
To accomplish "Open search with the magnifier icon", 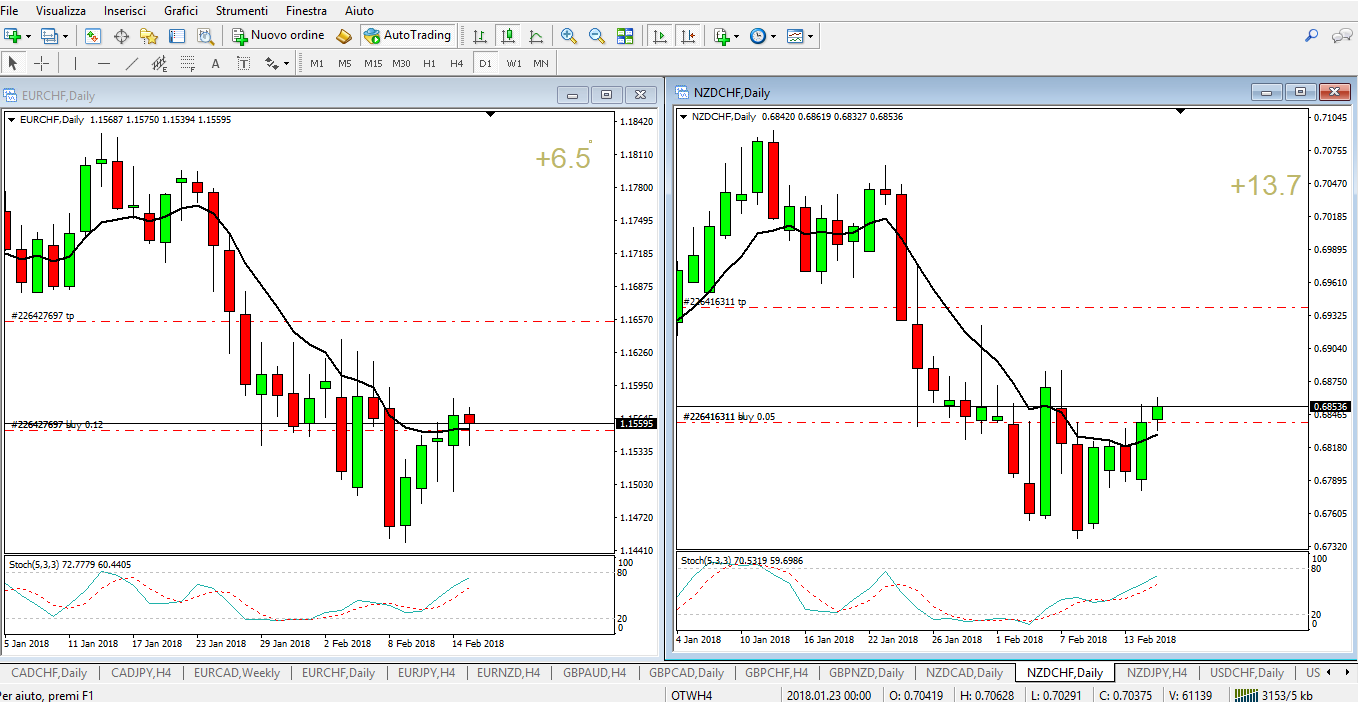I will pyautogui.click(x=1312, y=36).
